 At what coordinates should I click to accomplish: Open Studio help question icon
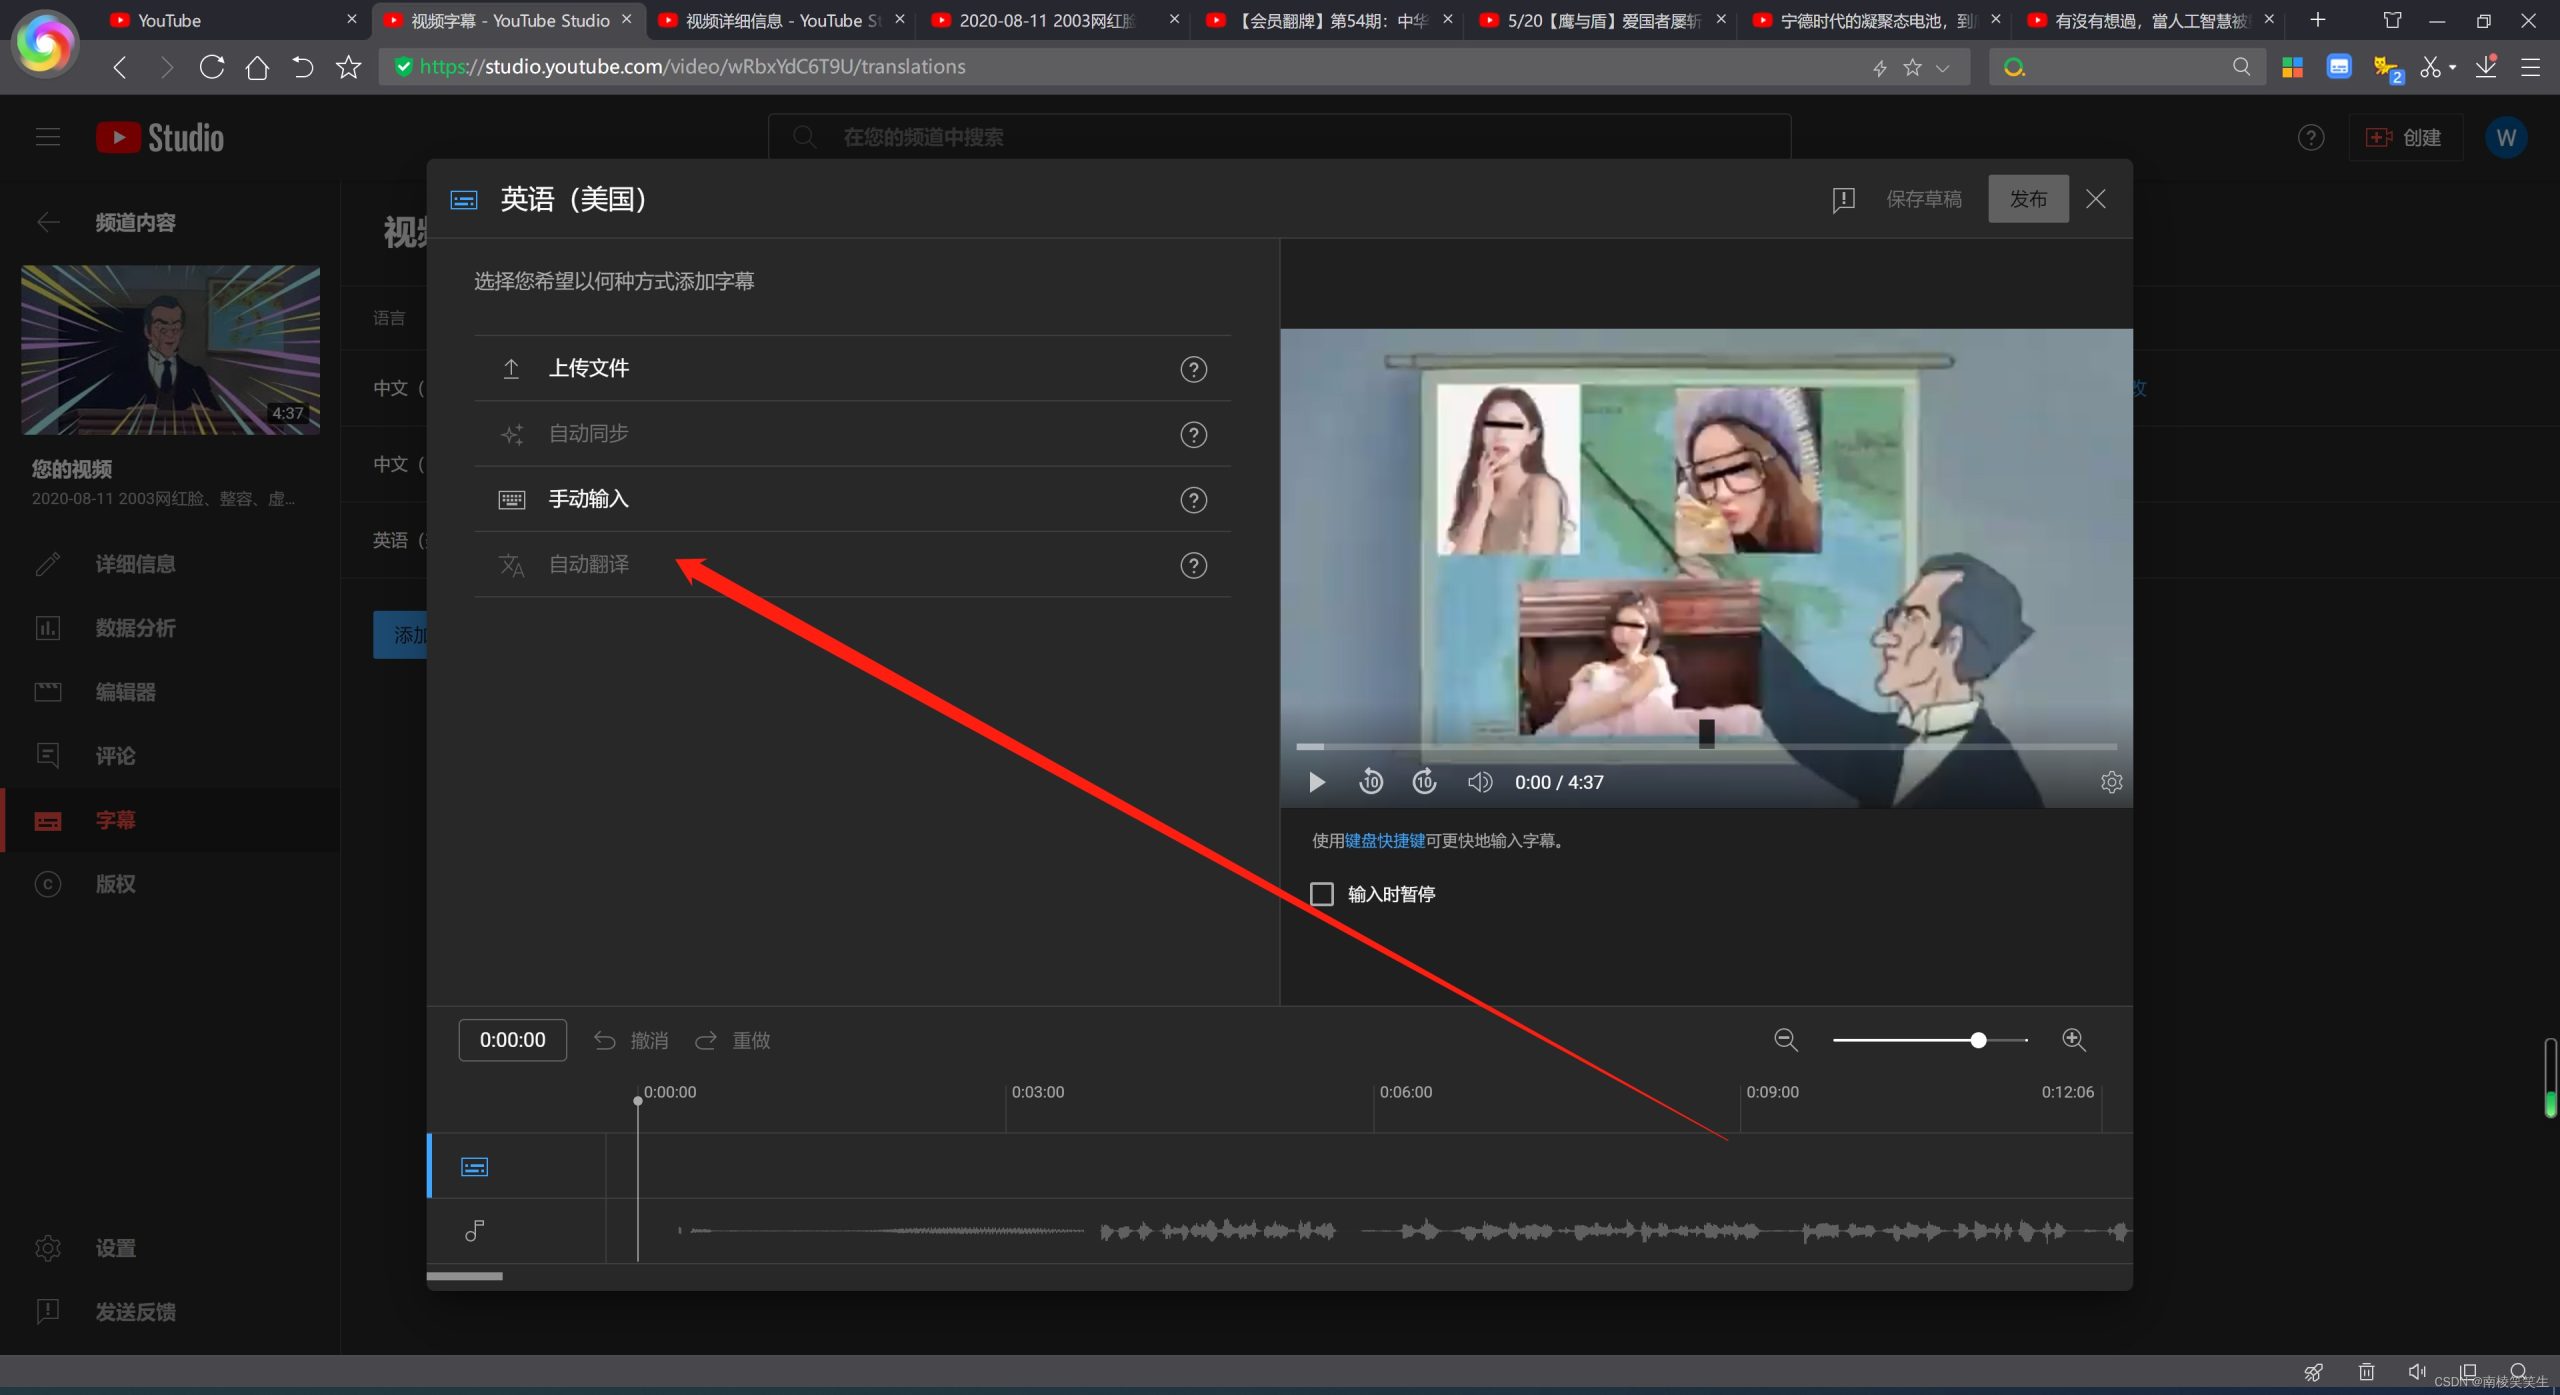tap(2310, 138)
